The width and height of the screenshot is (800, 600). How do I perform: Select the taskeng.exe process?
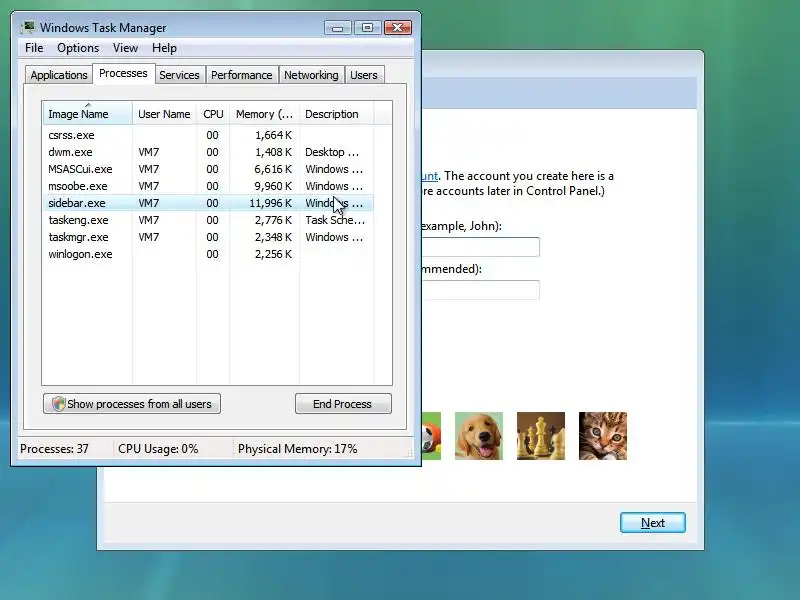click(208, 220)
